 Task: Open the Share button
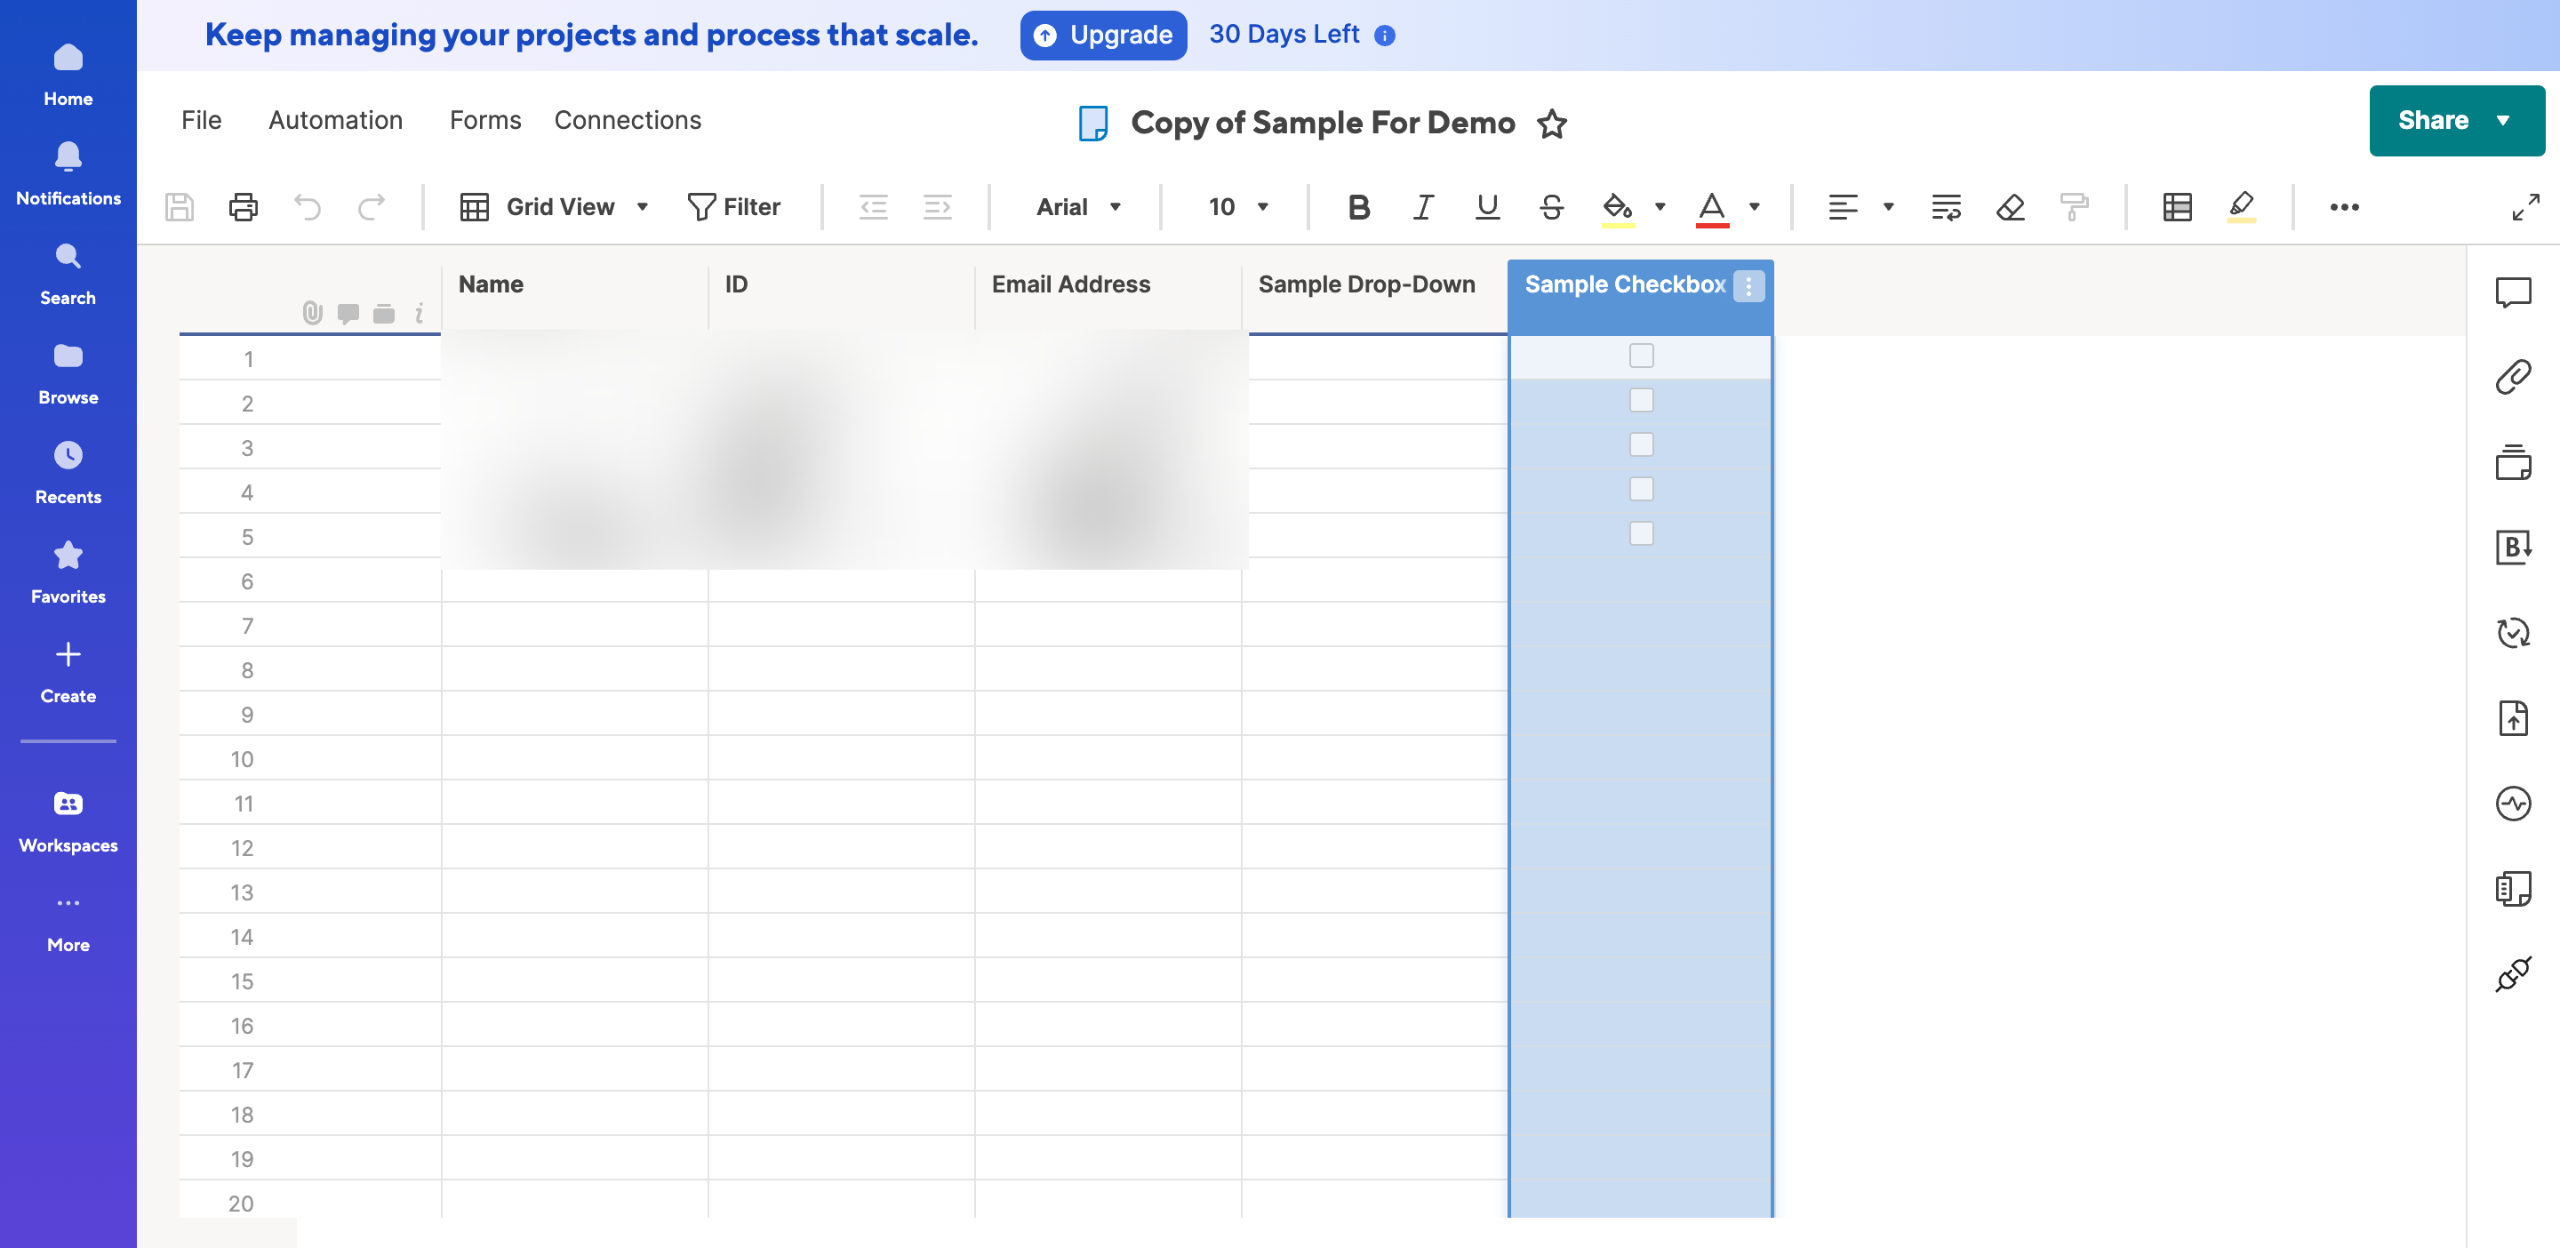tap(2434, 120)
